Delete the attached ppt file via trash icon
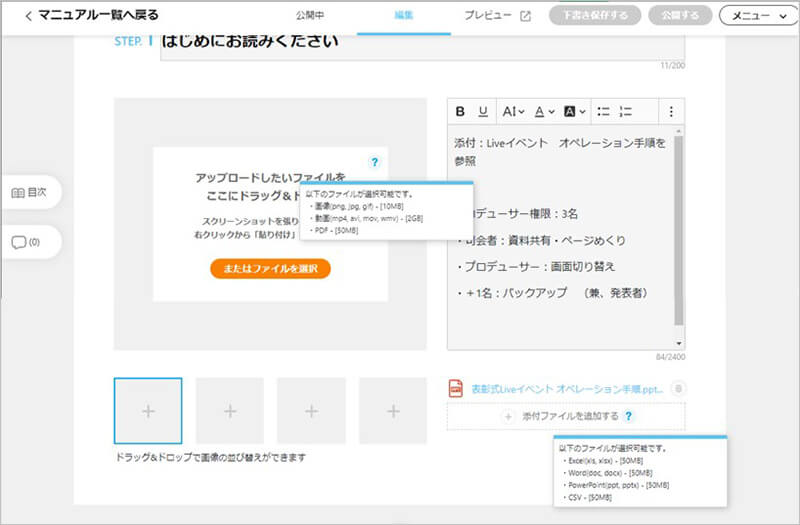The image size is (800, 525). [x=679, y=389]
